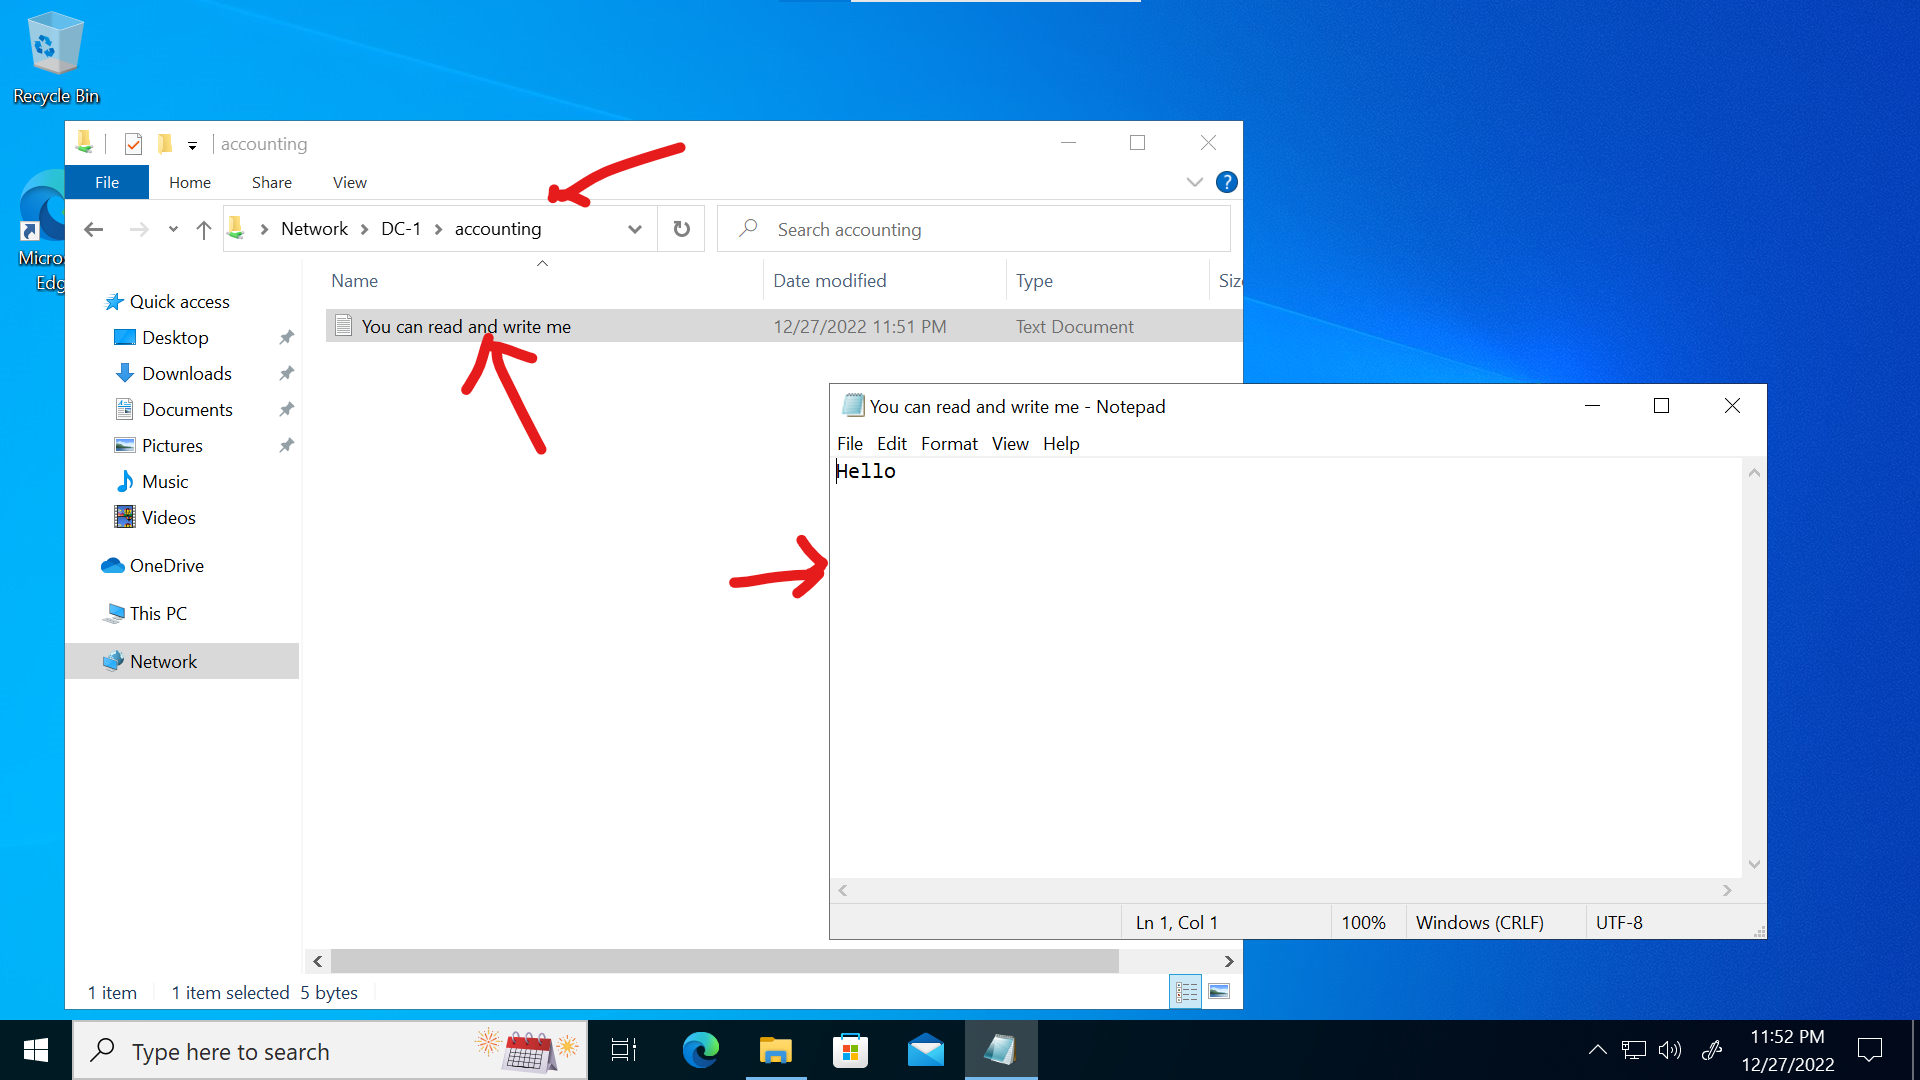Toggle the large icons view in Explorer
Viewport: 1920px width, 1080px height.
coord(1218,990)
